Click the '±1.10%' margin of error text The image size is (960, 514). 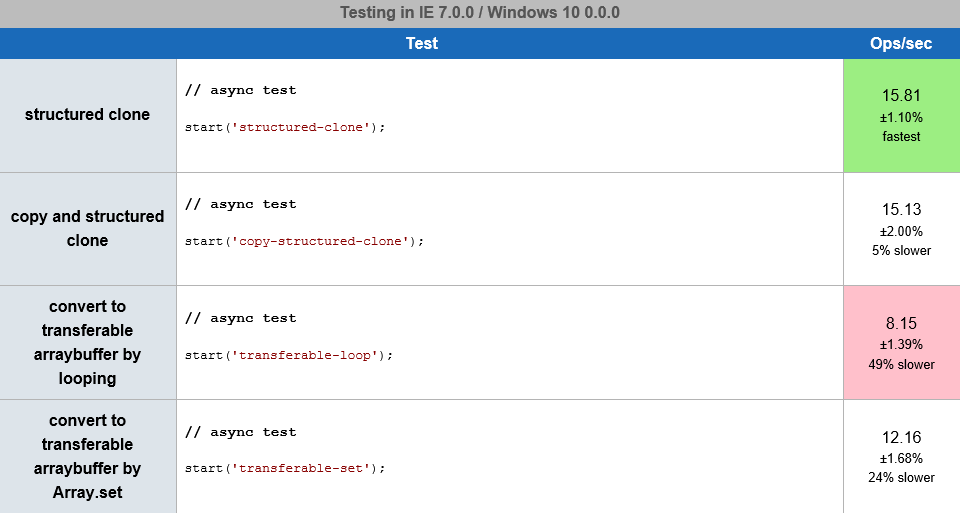901,117
